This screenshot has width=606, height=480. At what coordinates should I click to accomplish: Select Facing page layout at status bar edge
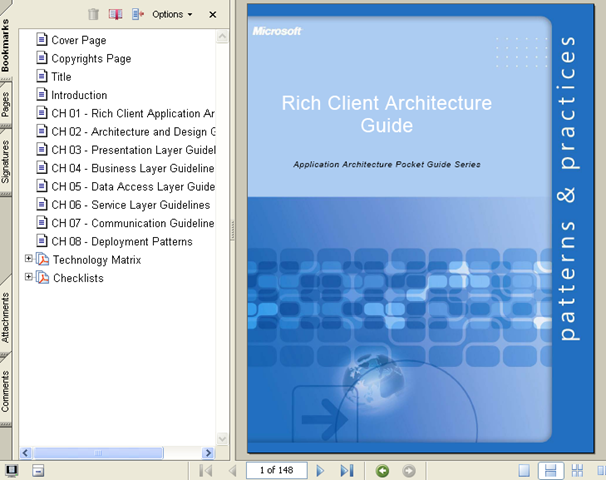coord(601,470)
